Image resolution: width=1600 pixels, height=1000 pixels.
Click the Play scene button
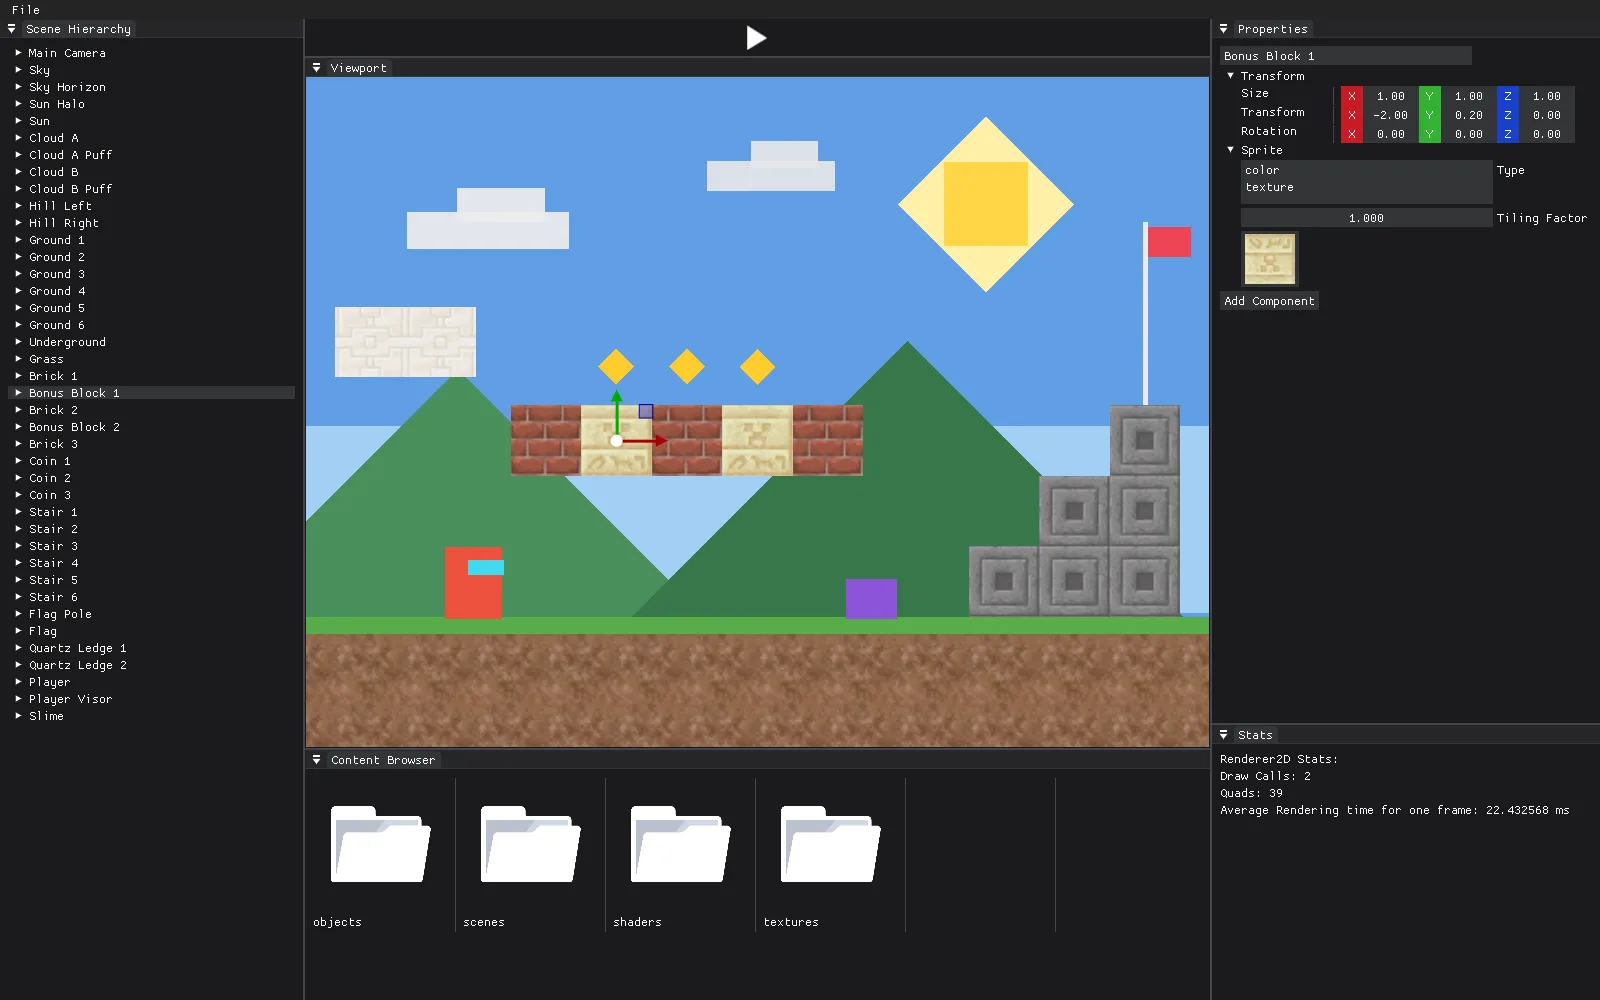pyautogui.click(x=756, y=38)
